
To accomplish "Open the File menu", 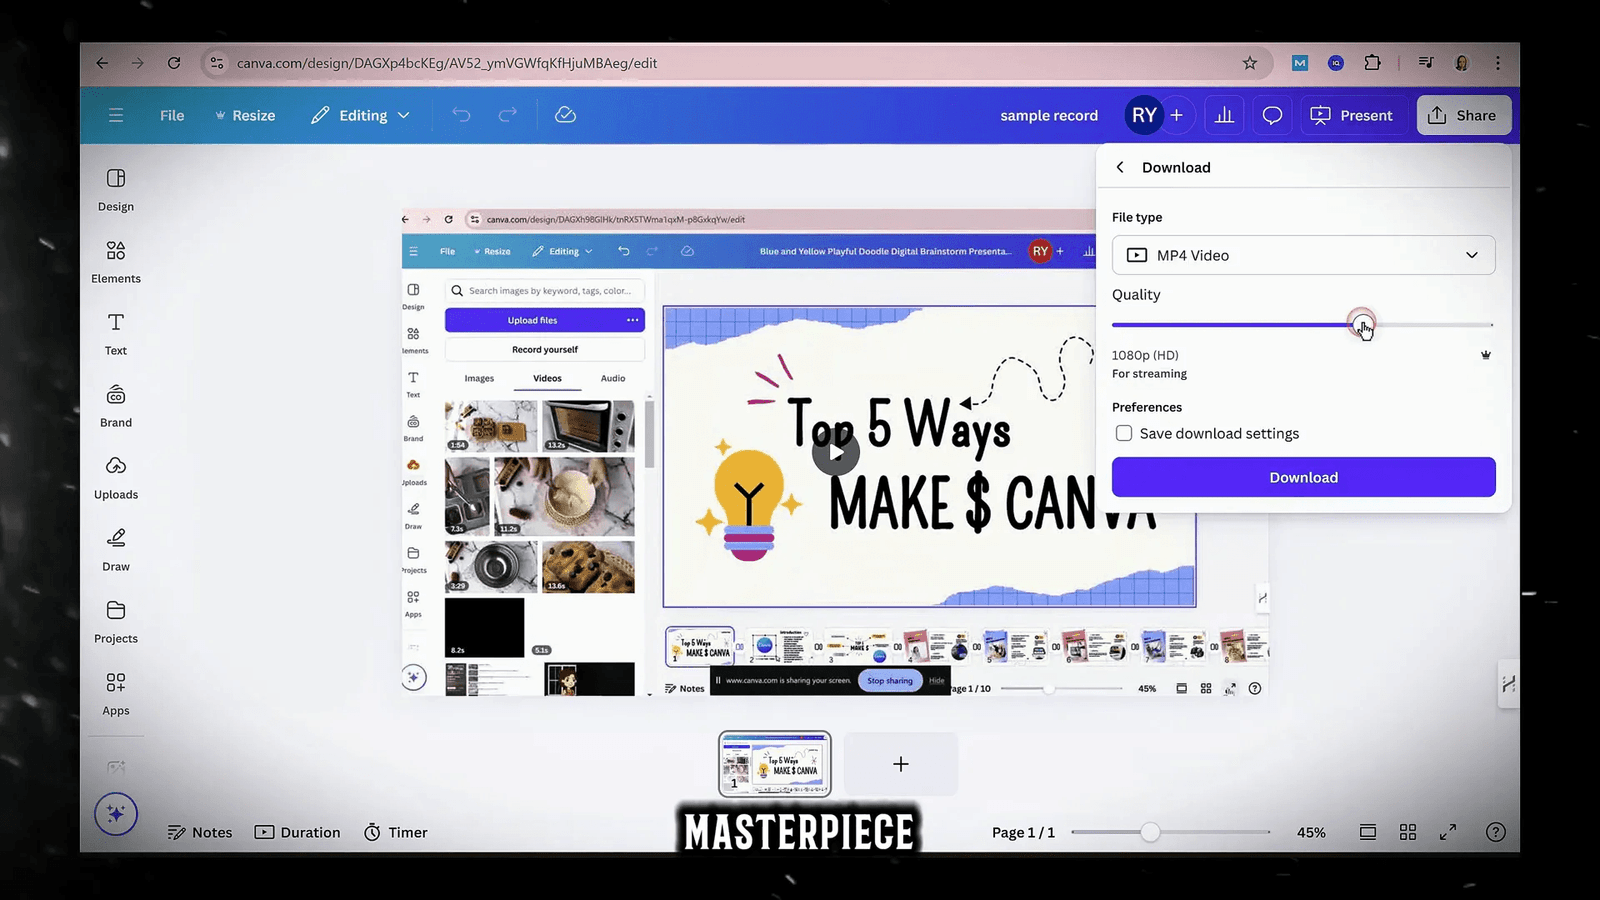I will point(172,115).
